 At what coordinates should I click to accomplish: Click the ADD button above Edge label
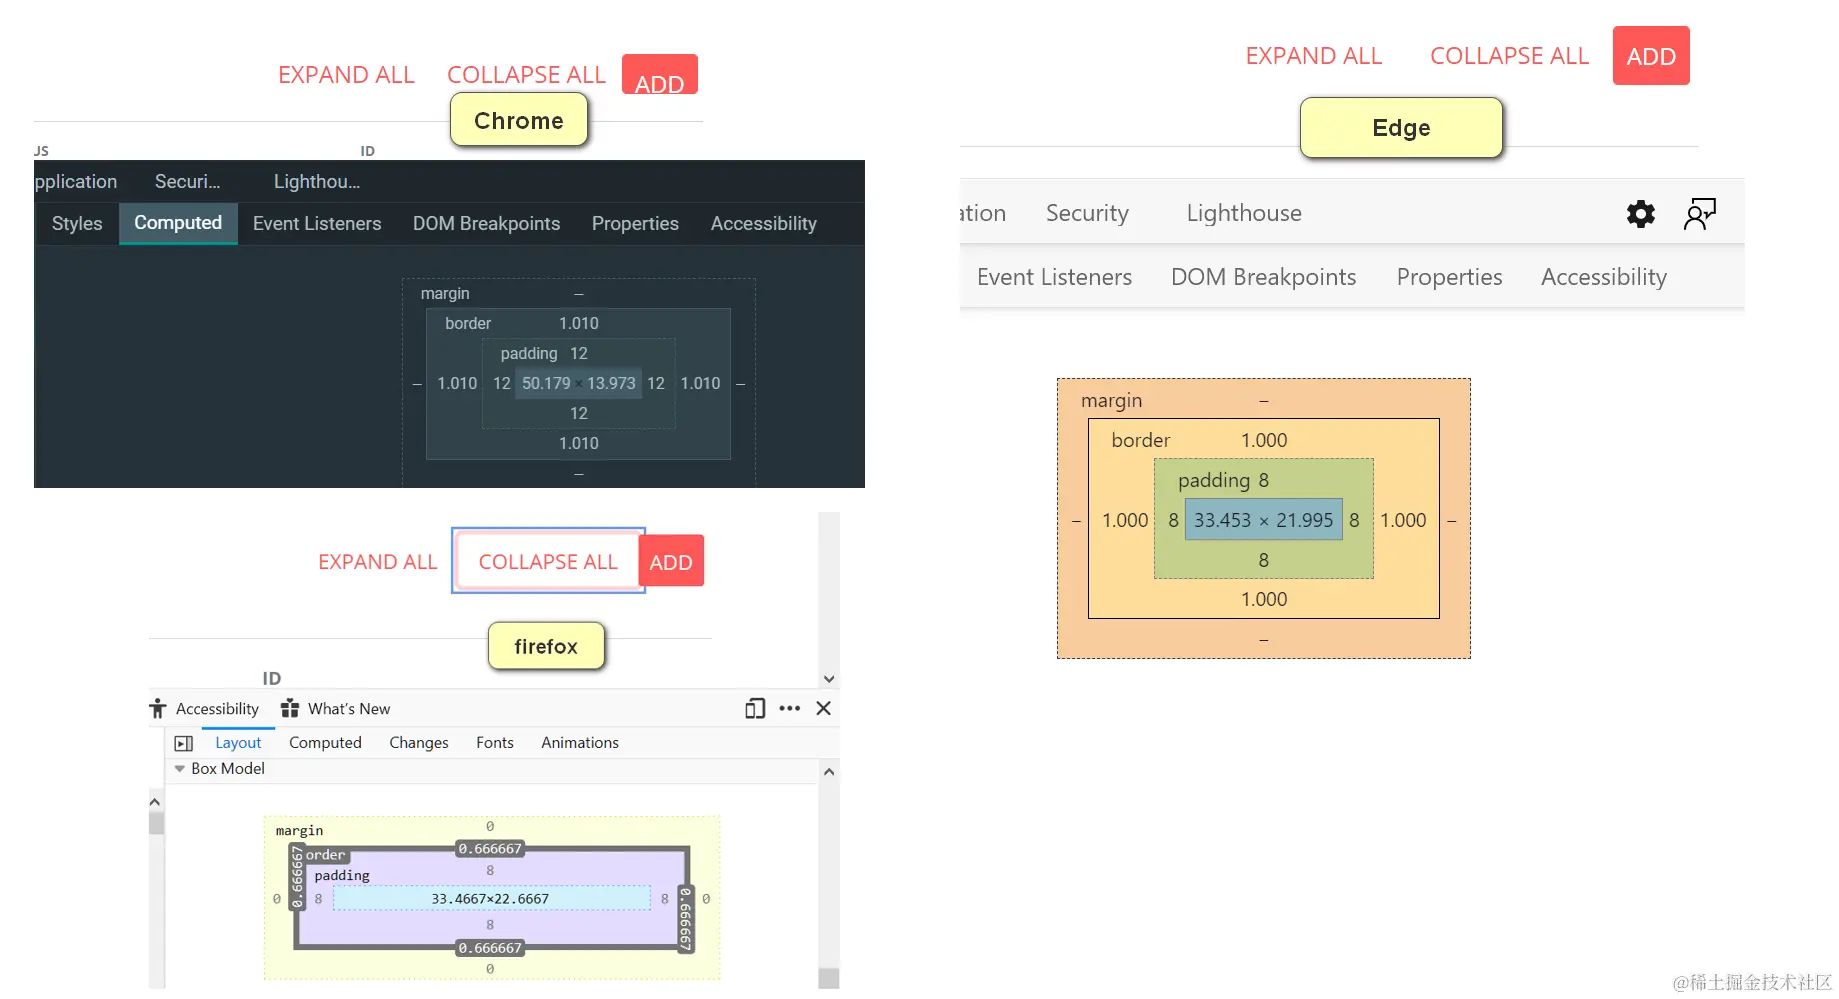1650,56
